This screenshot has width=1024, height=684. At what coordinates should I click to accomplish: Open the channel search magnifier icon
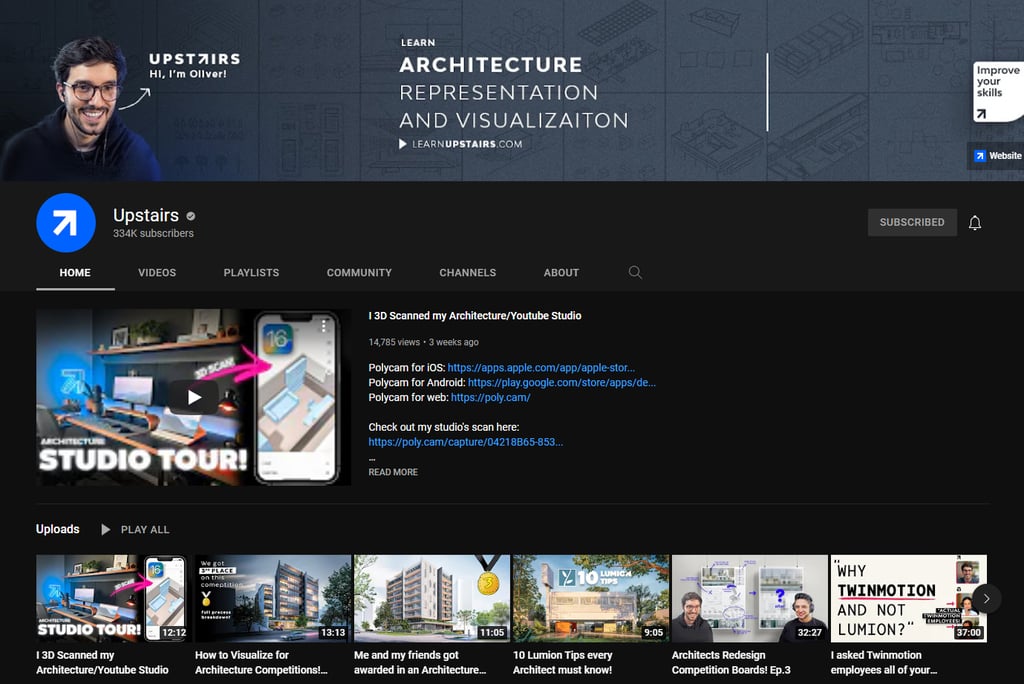pos(635,272)
